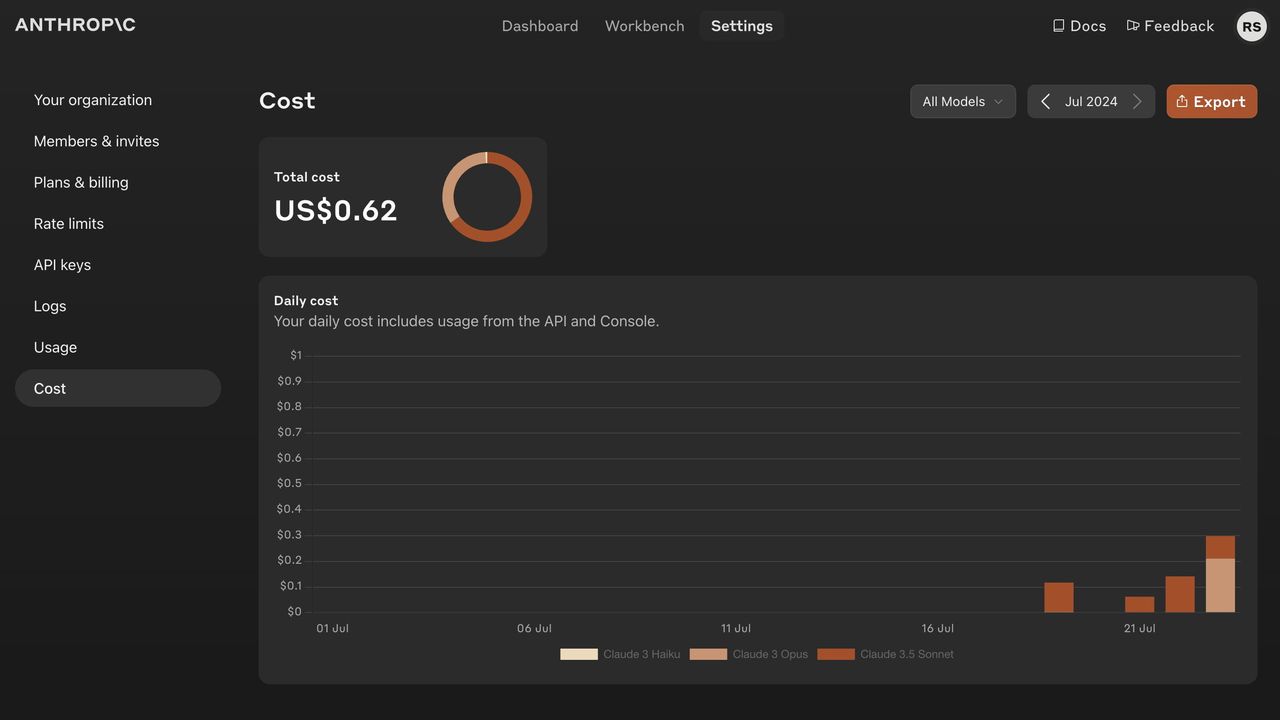Switch to the Workbench tab
The height and width of the screenshot is (720, 1280).
[x=644, y=26]
